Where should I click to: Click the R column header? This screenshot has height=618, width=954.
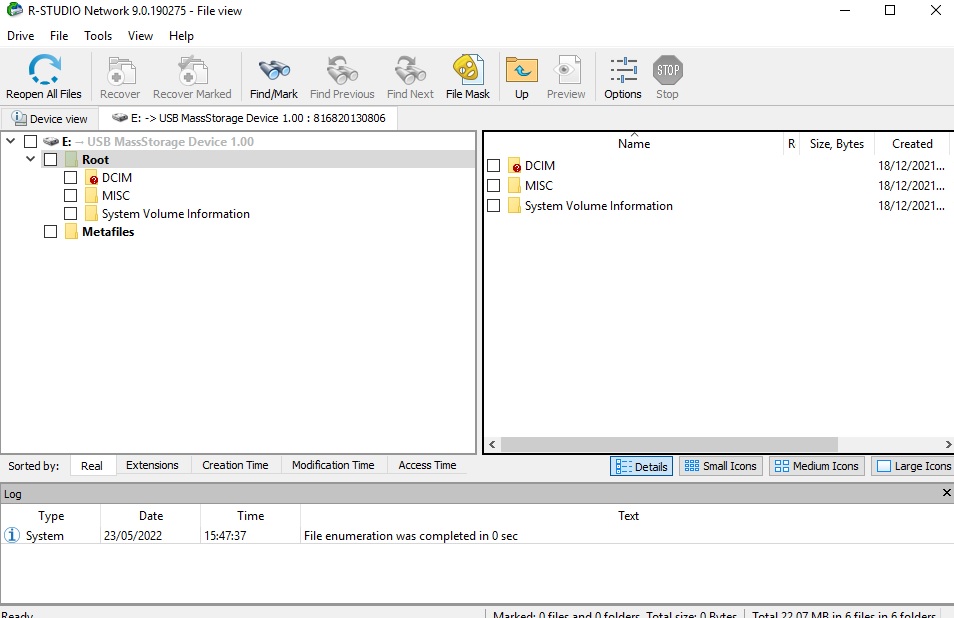(791, 144)
